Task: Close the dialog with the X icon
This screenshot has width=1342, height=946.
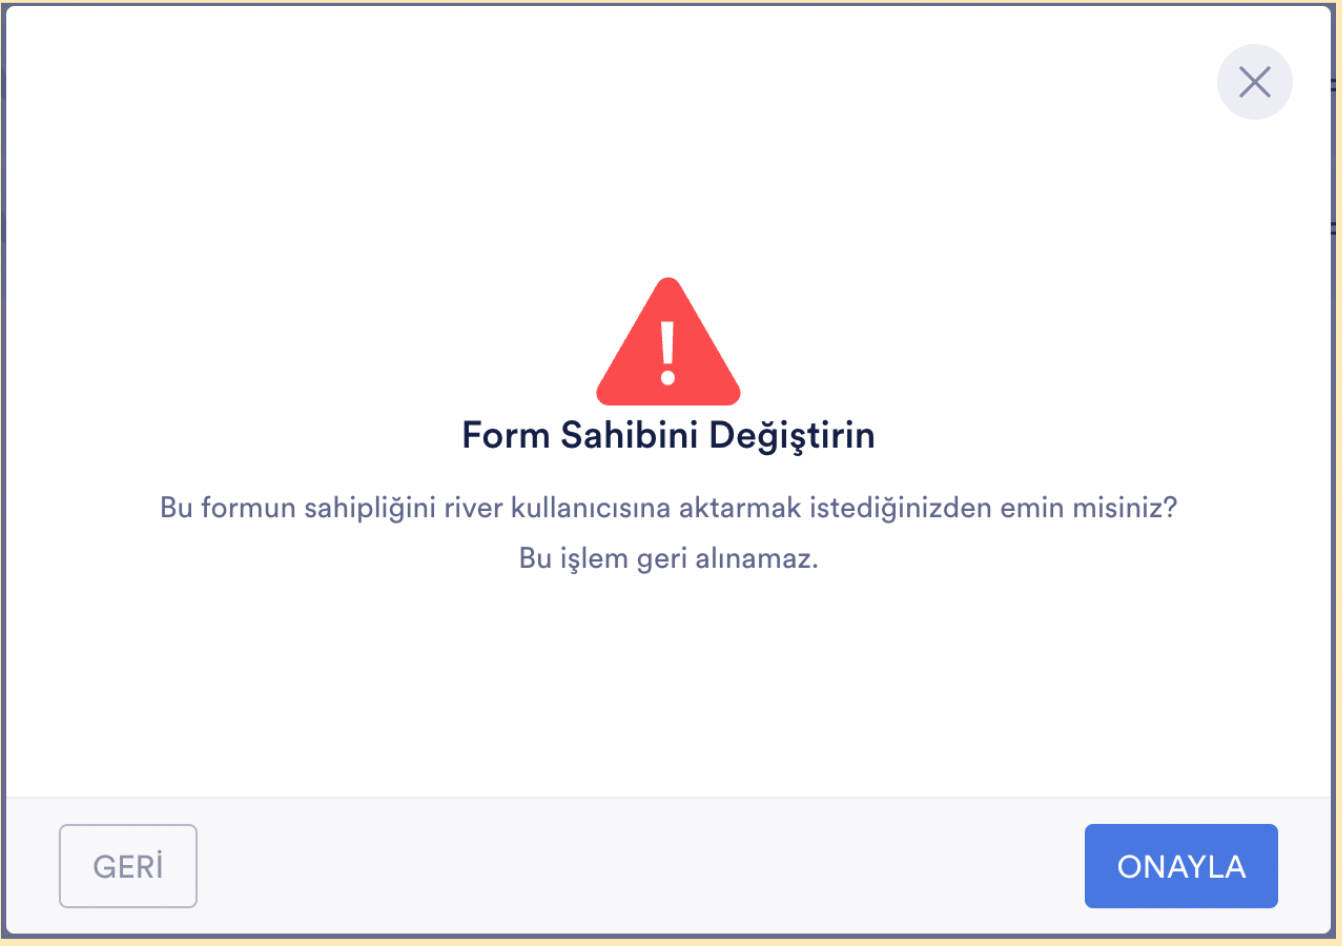Action: [1254, 82]
